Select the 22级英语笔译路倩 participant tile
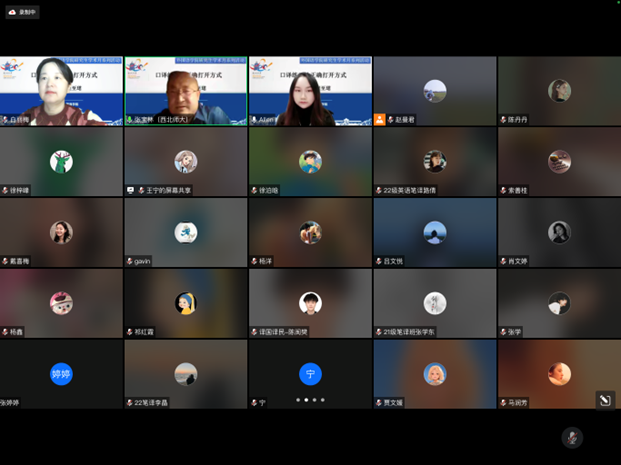621x465 pixels. click(434, 162)
